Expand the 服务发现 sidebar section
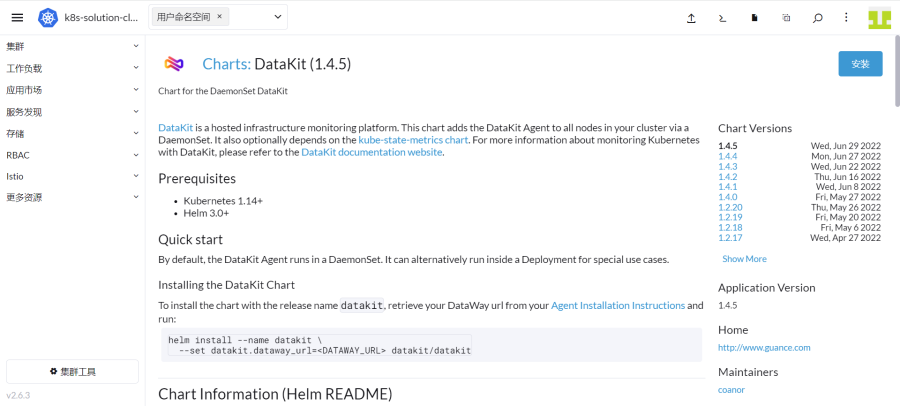Viewport: 900px width, 406px height. 72,112
